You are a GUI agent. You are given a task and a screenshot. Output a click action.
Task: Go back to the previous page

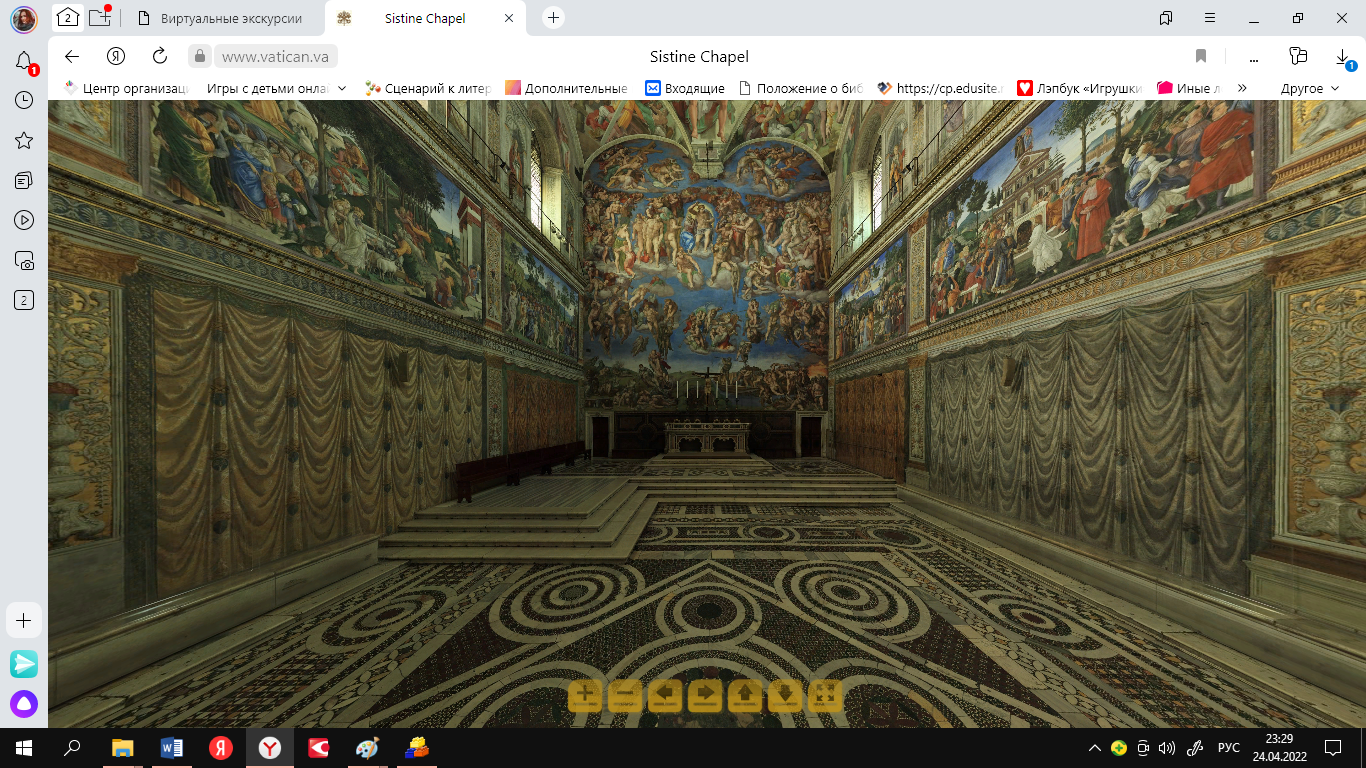[71, 56]
